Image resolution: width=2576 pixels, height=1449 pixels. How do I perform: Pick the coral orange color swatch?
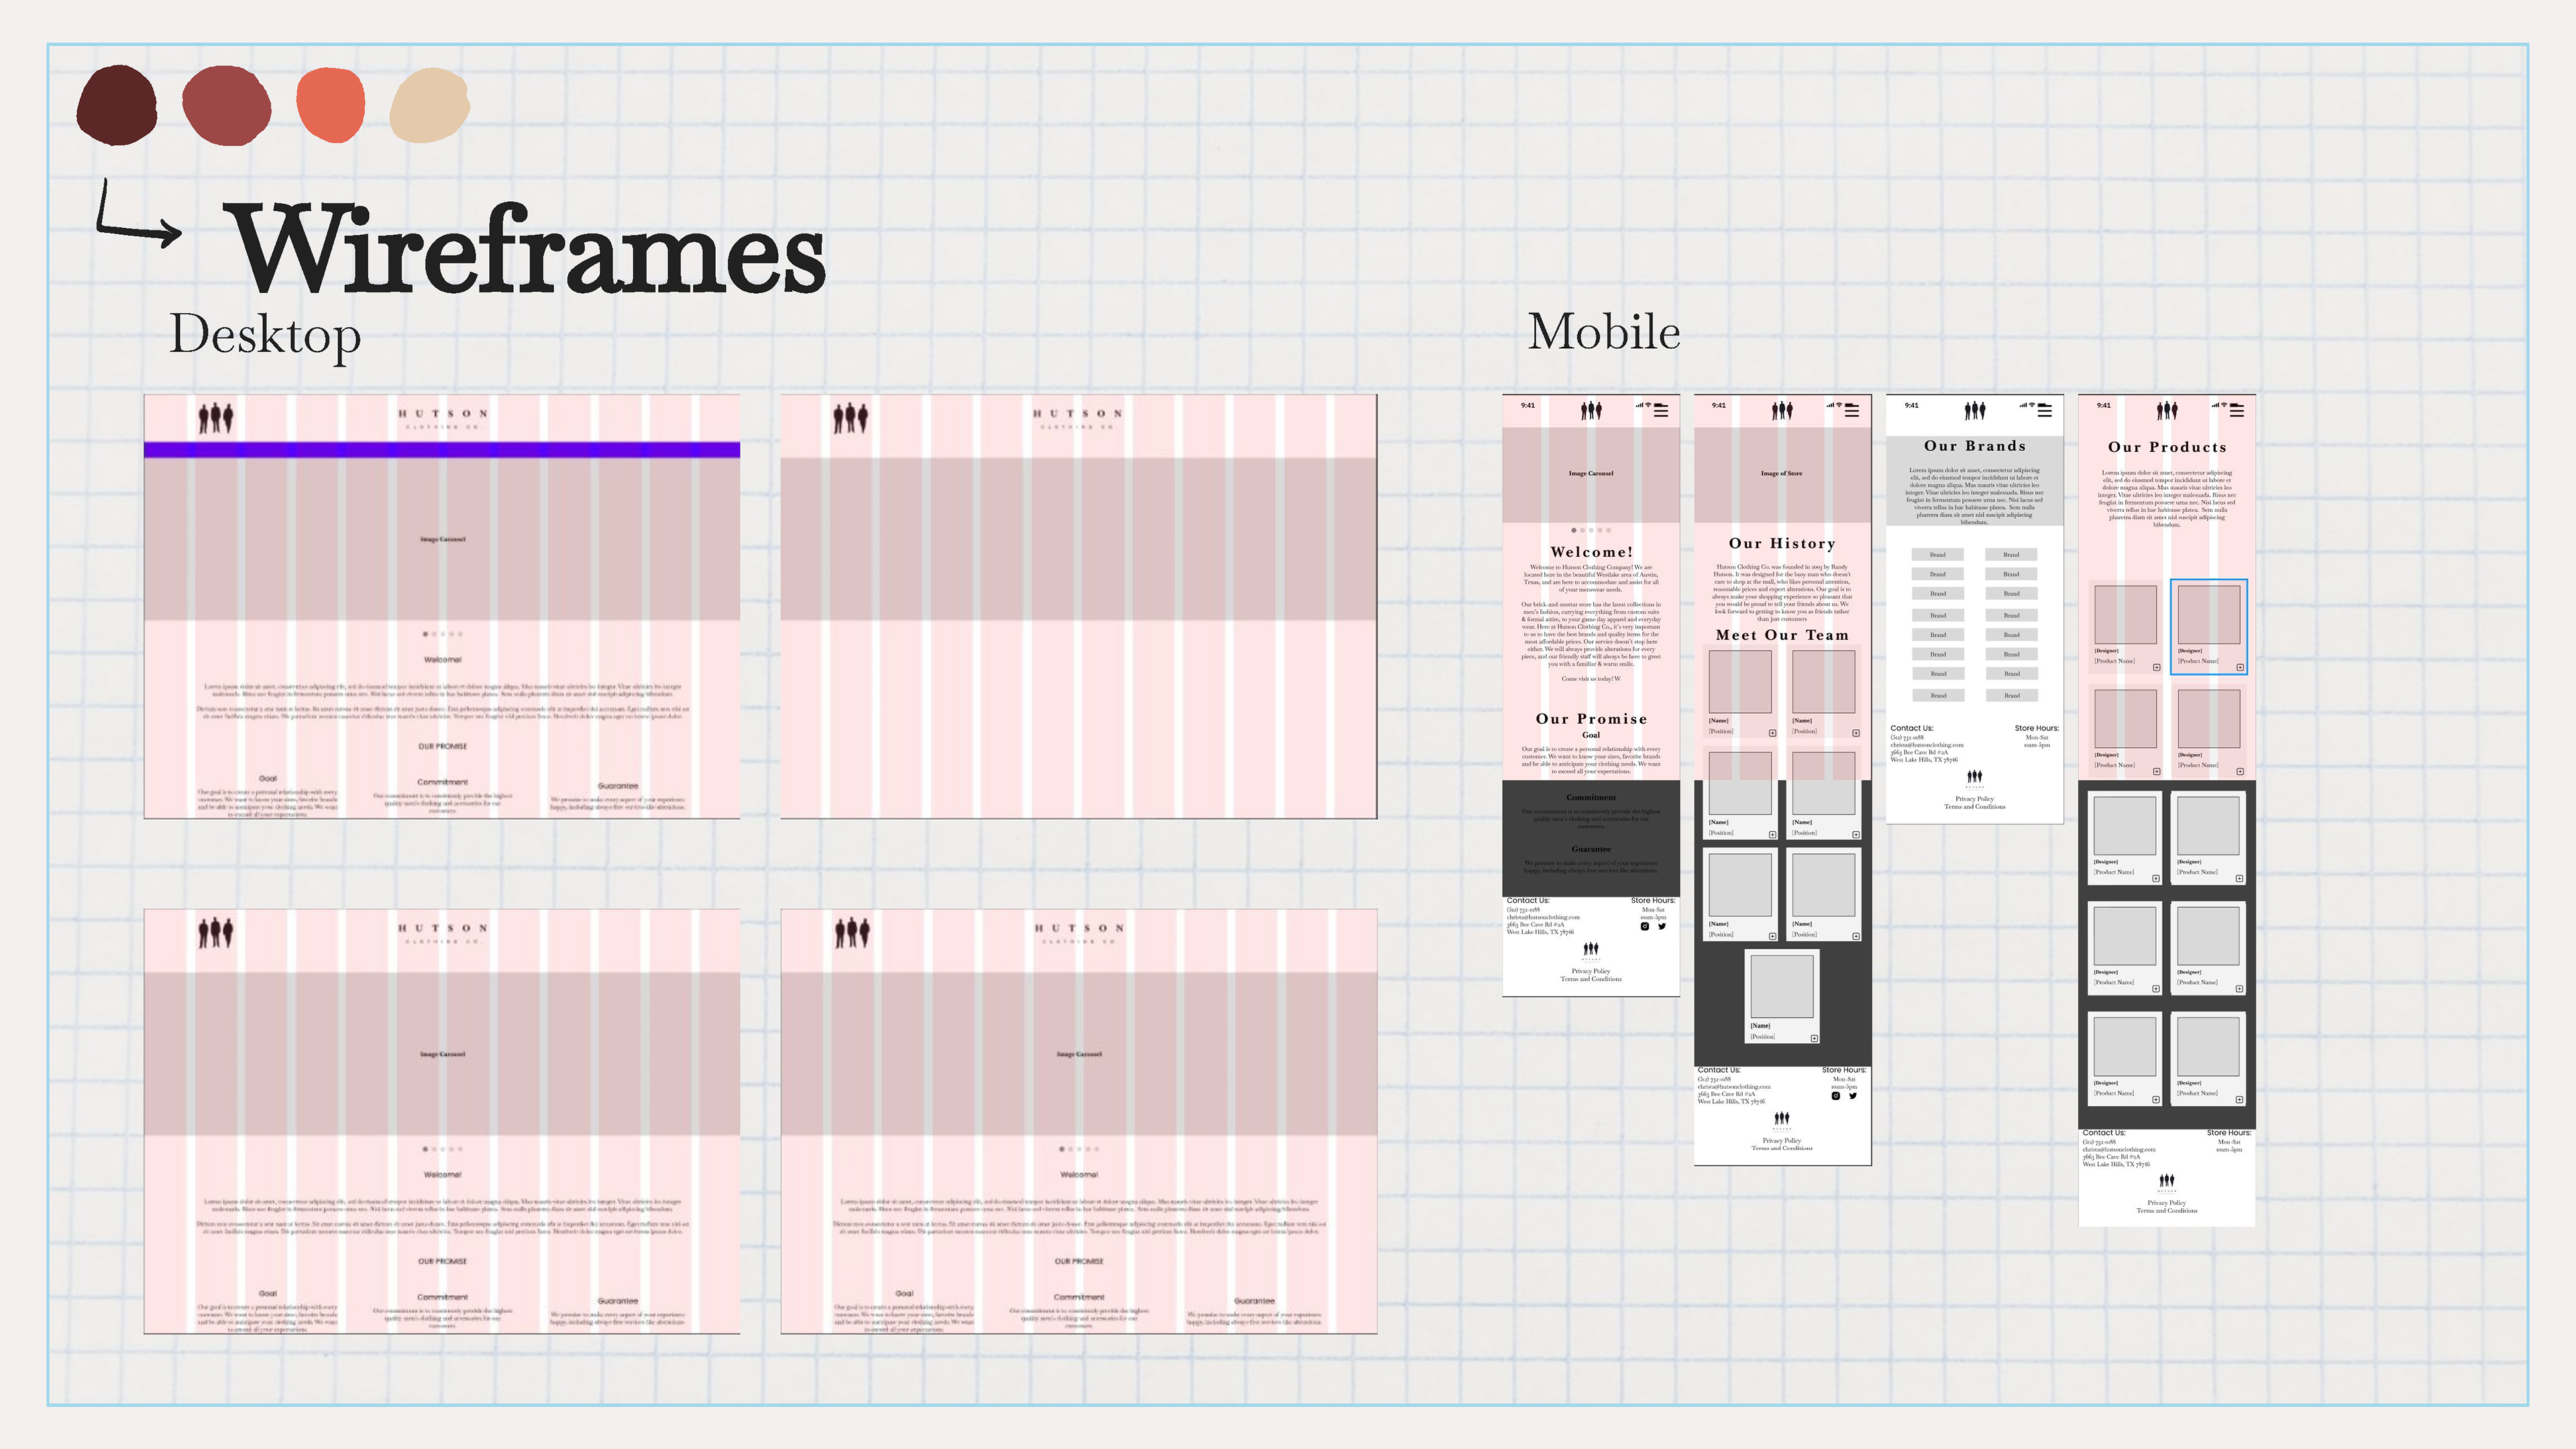click(x=331, y=105)
